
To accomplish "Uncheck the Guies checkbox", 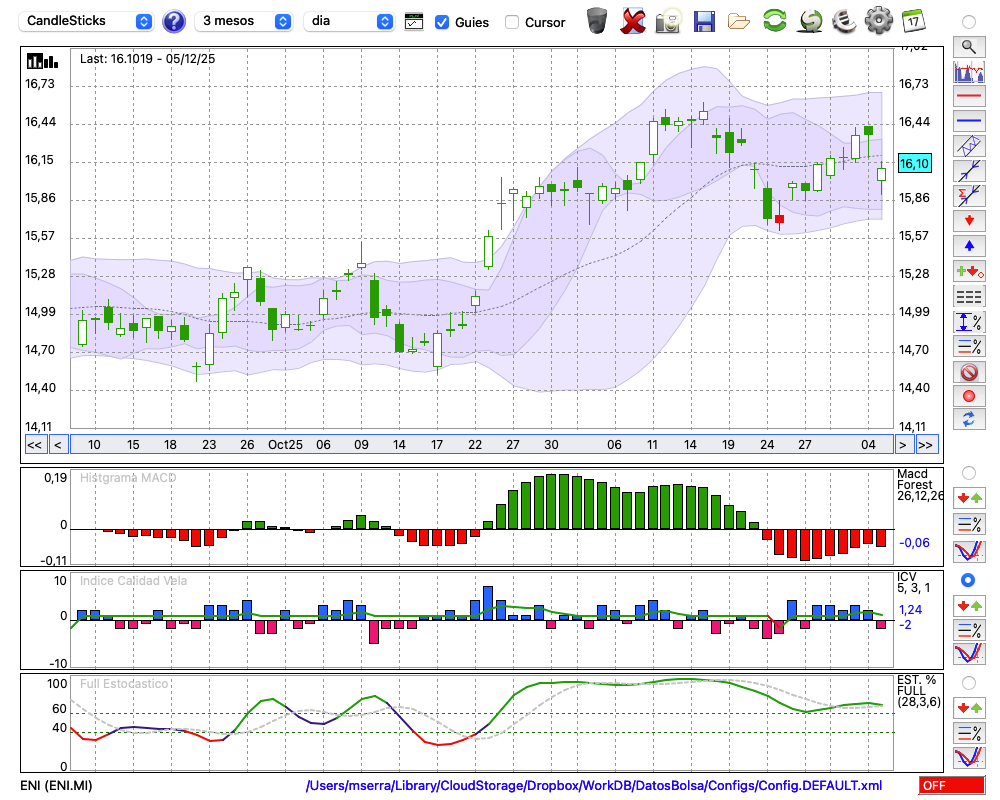I will [442, 21].
